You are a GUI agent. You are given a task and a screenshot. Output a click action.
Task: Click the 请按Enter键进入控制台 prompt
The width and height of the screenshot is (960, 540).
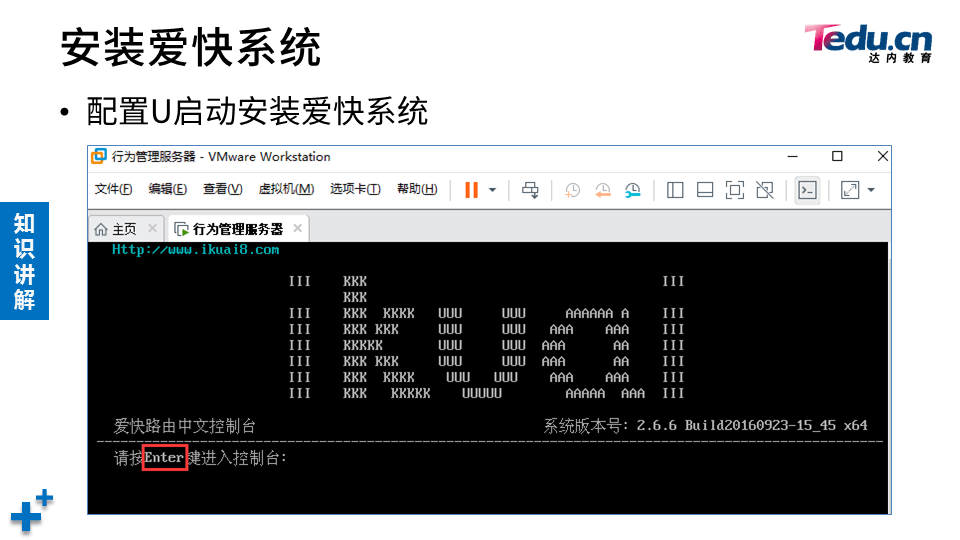(x=200, y=458)
